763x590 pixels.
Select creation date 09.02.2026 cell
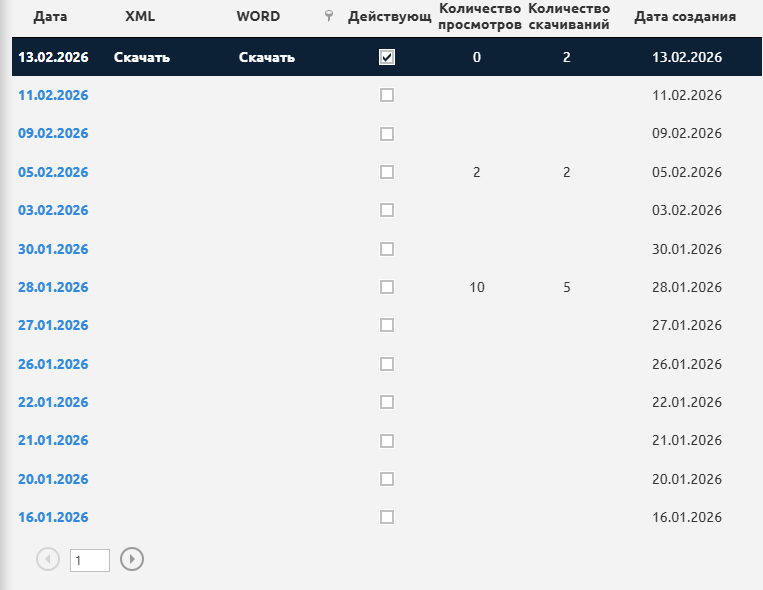coord(687,133)
